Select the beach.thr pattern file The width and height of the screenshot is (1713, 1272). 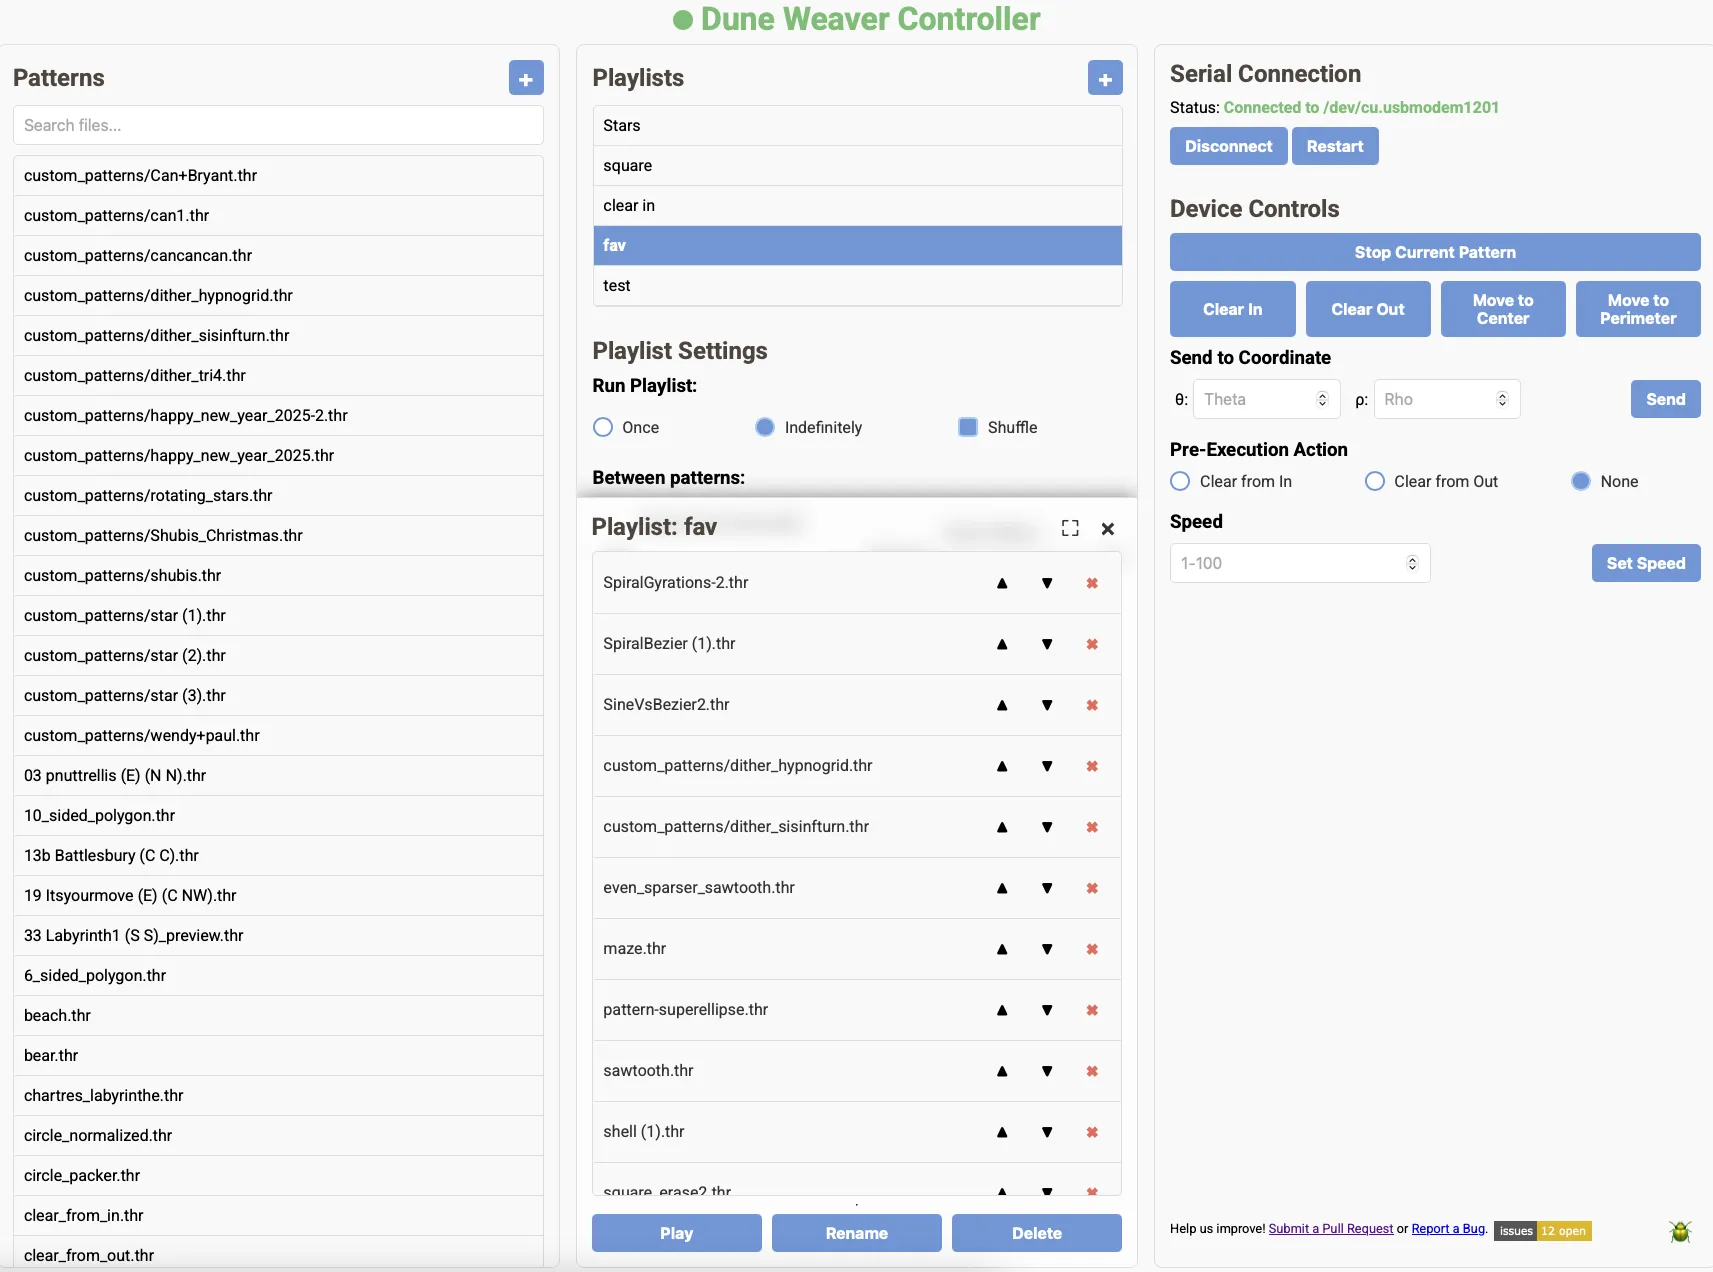(x=58, y=1015)
